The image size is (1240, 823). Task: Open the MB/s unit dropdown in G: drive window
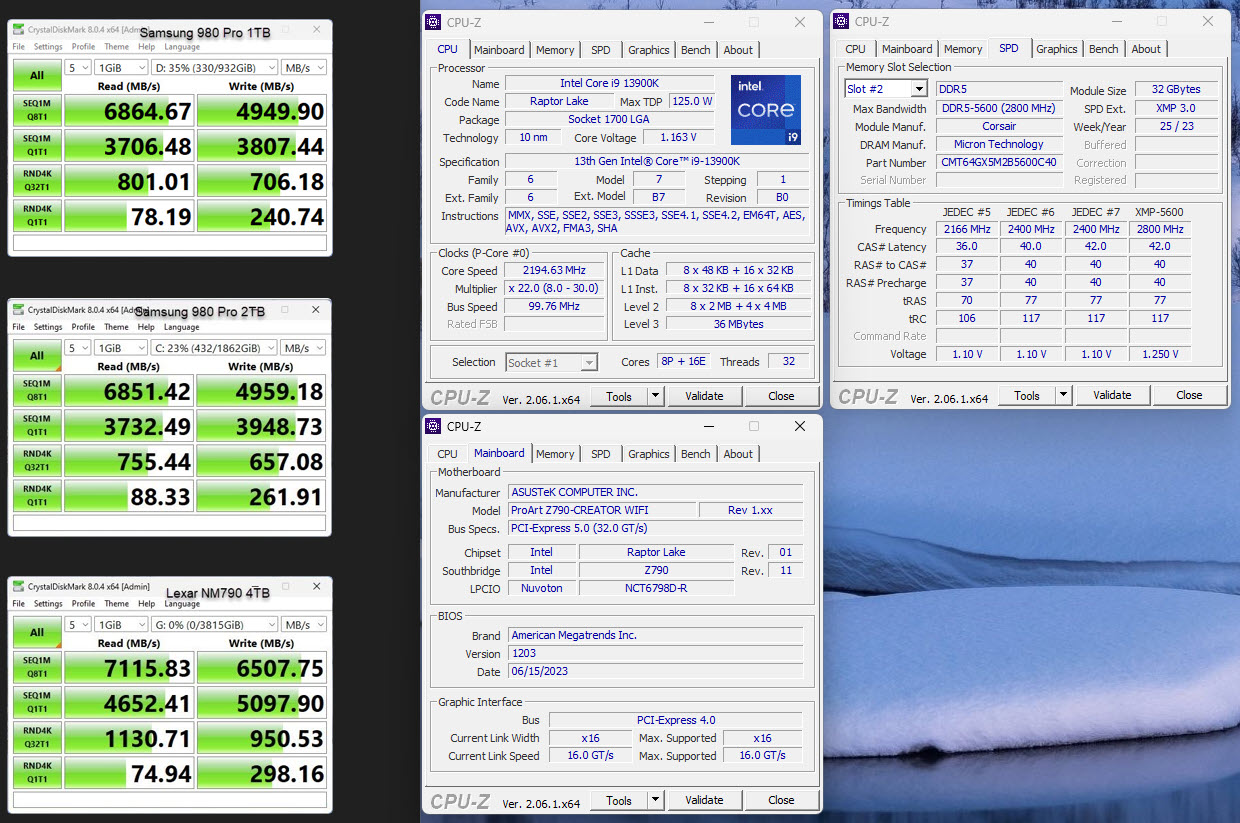(x=304, y=624)
